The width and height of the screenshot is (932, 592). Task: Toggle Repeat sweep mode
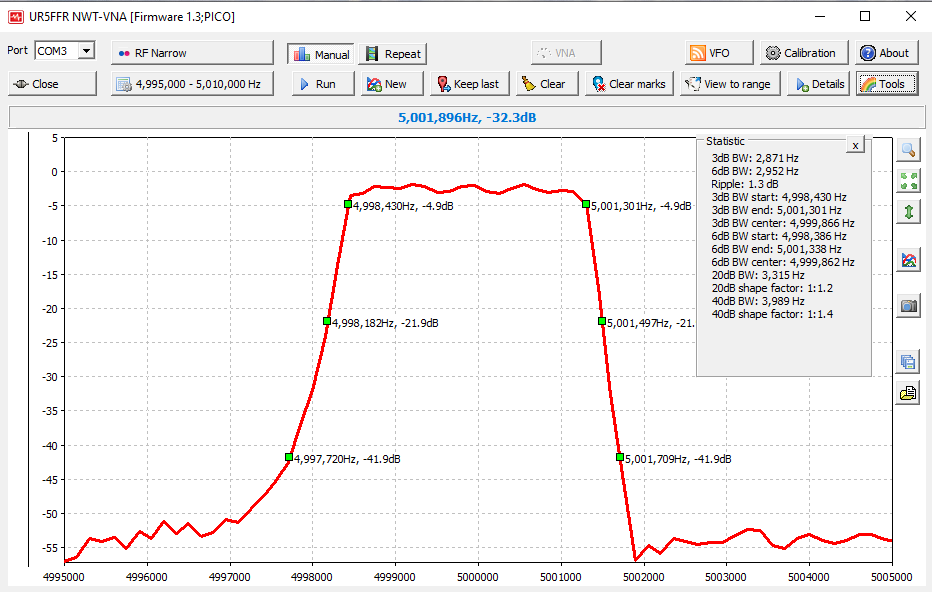coord(393,54)
